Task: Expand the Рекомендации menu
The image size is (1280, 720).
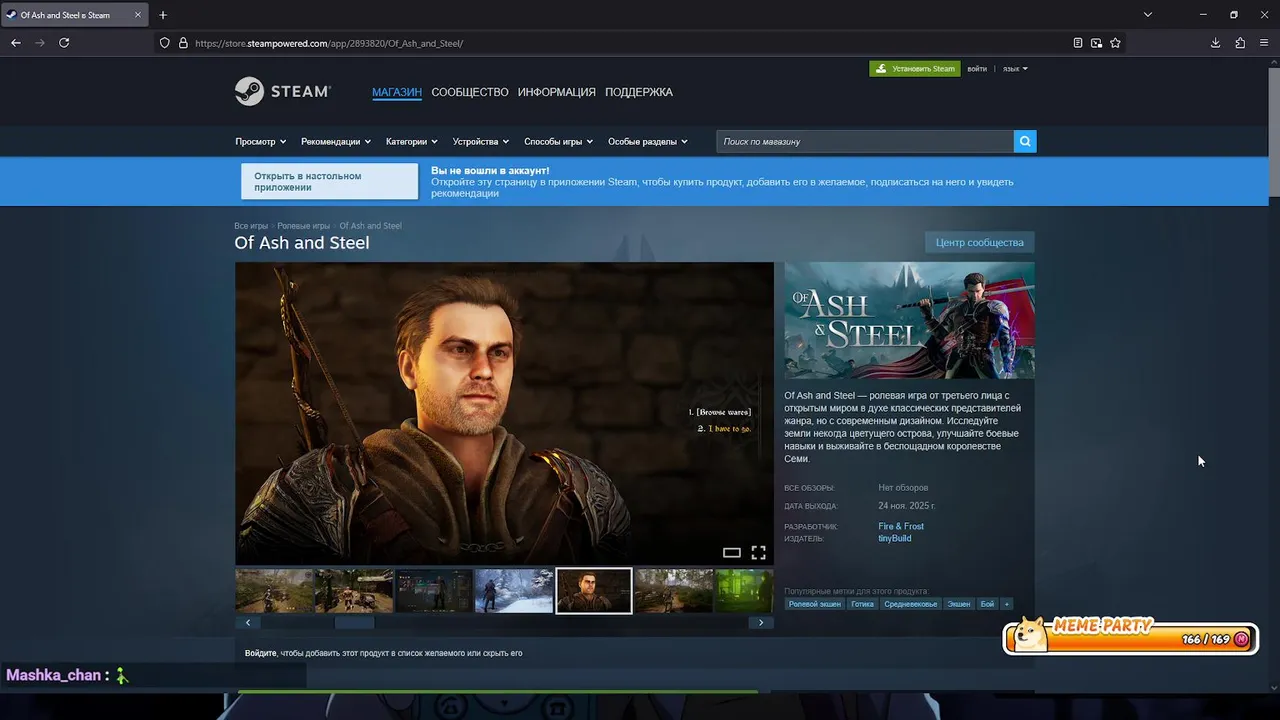Action: point(336,142)
